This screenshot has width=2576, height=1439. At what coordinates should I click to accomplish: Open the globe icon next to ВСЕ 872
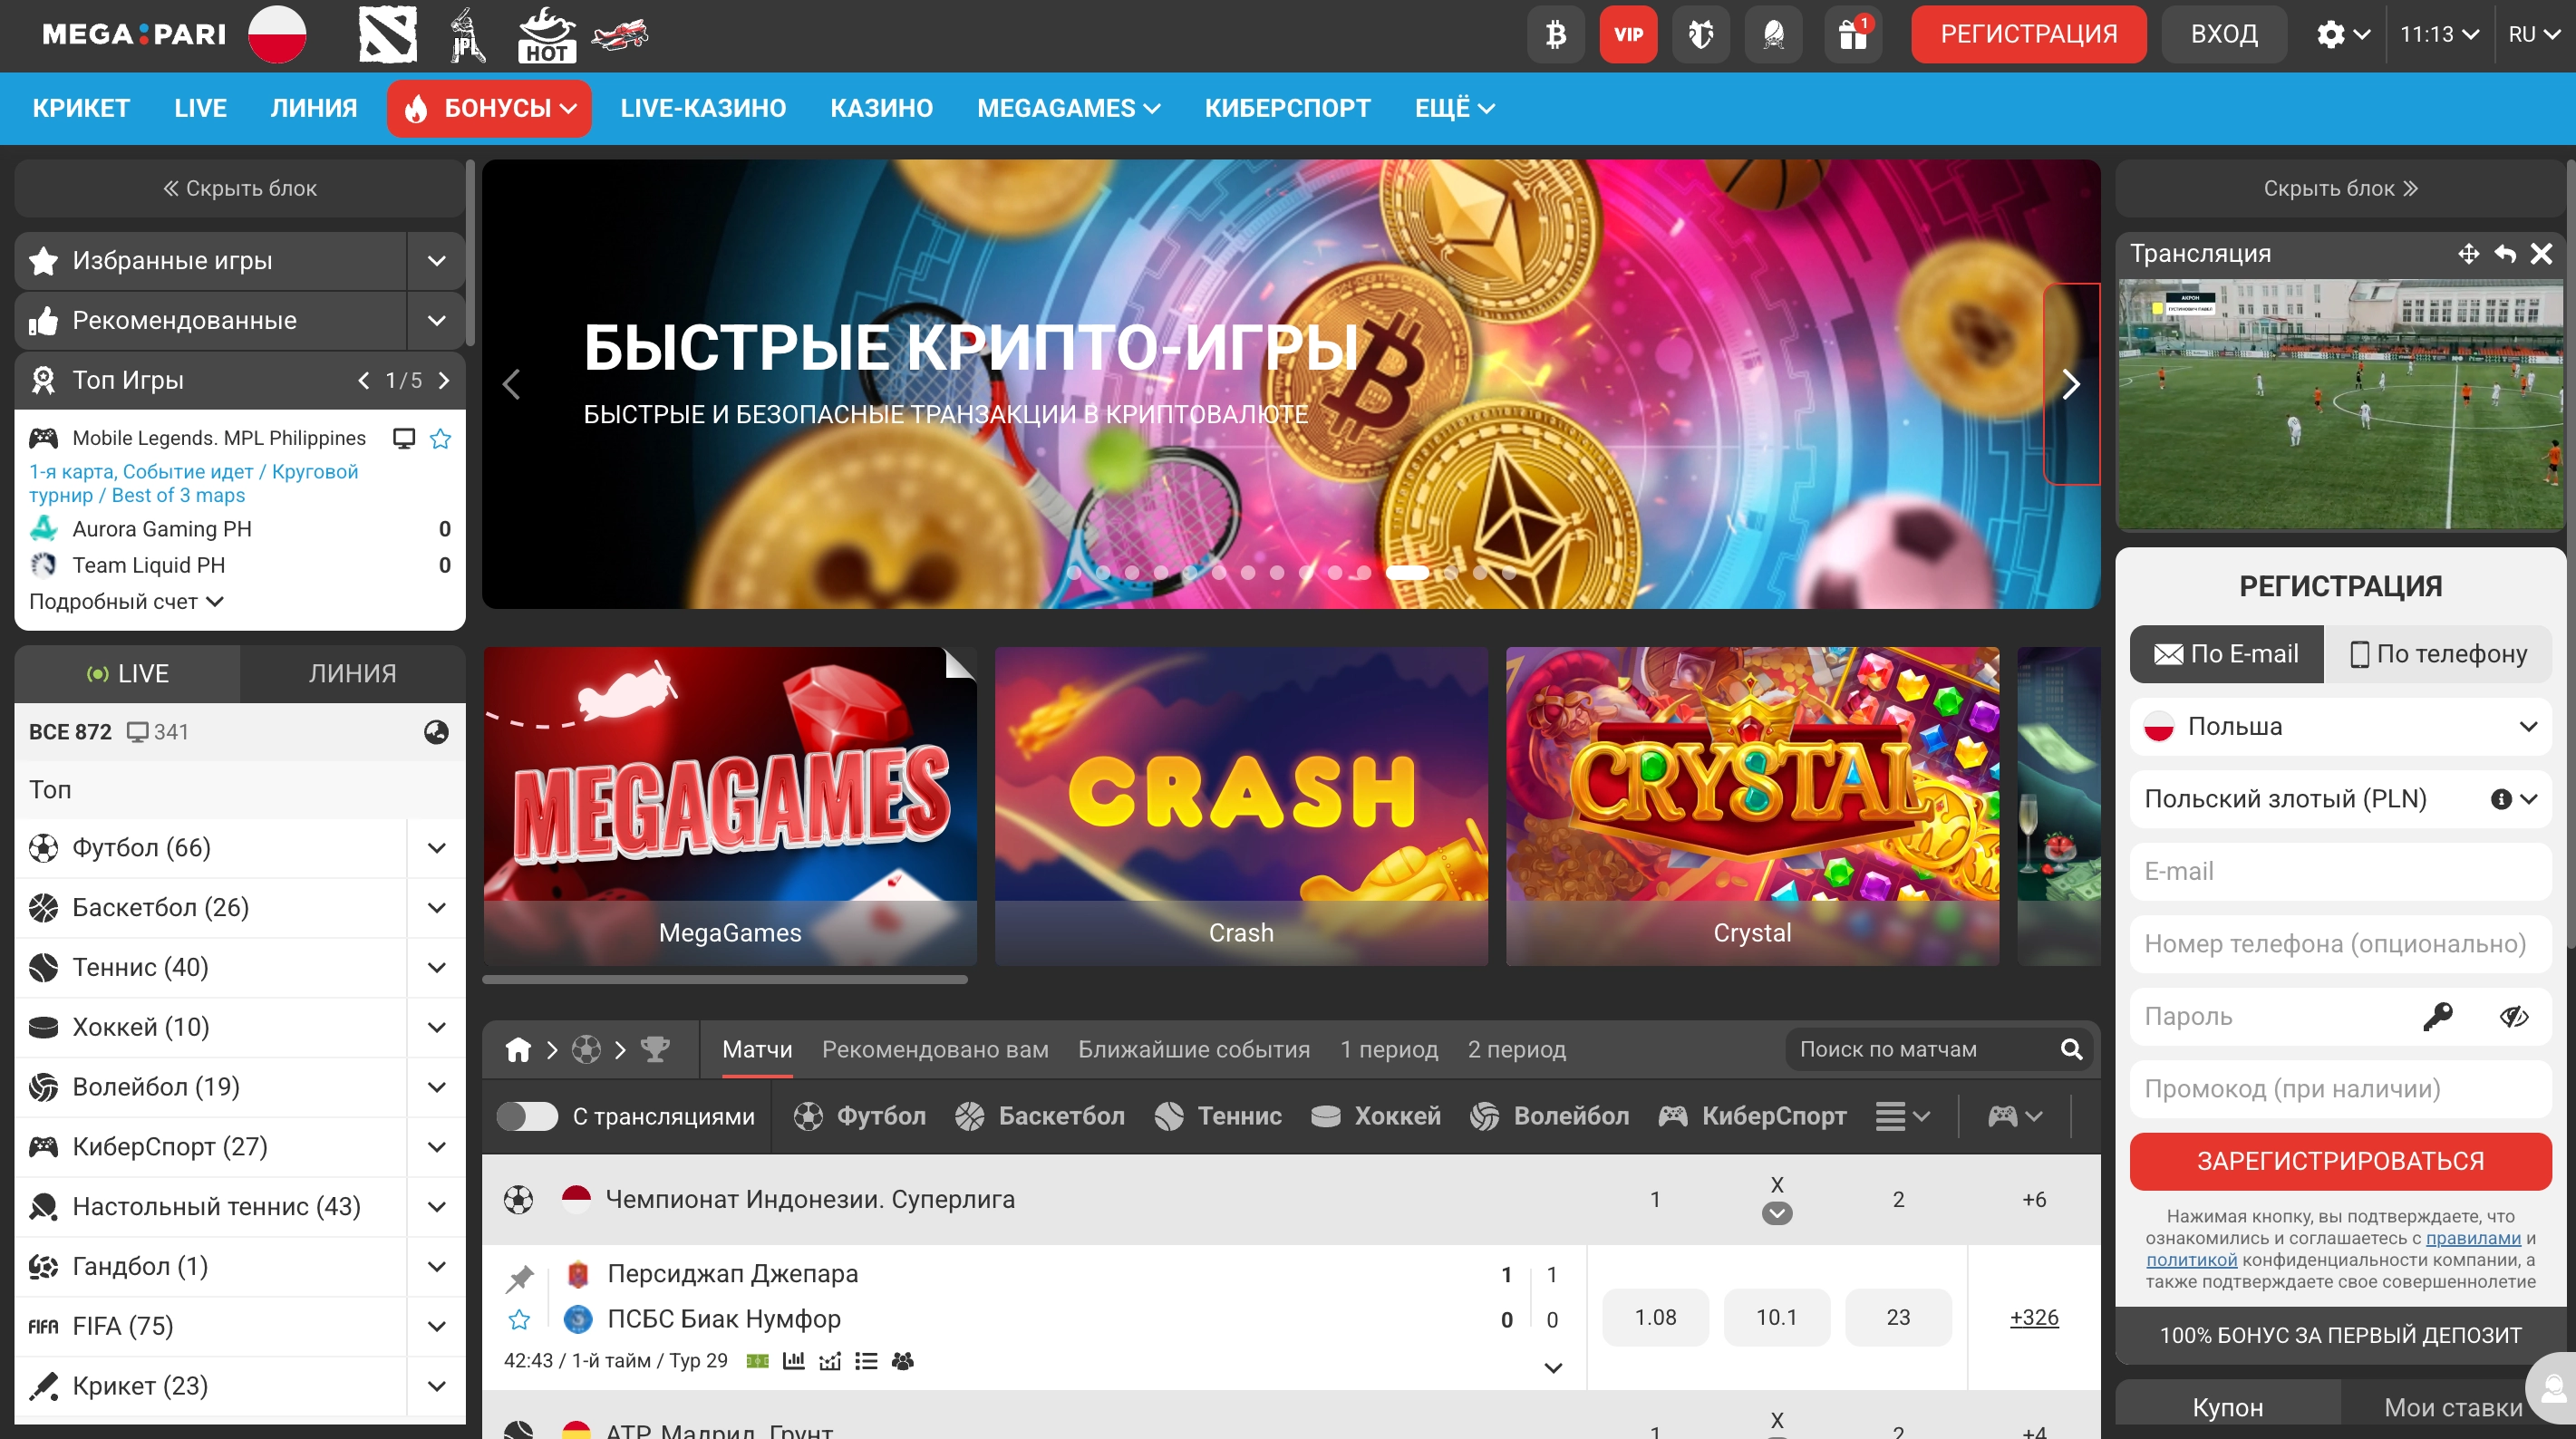tap(436, 732)
